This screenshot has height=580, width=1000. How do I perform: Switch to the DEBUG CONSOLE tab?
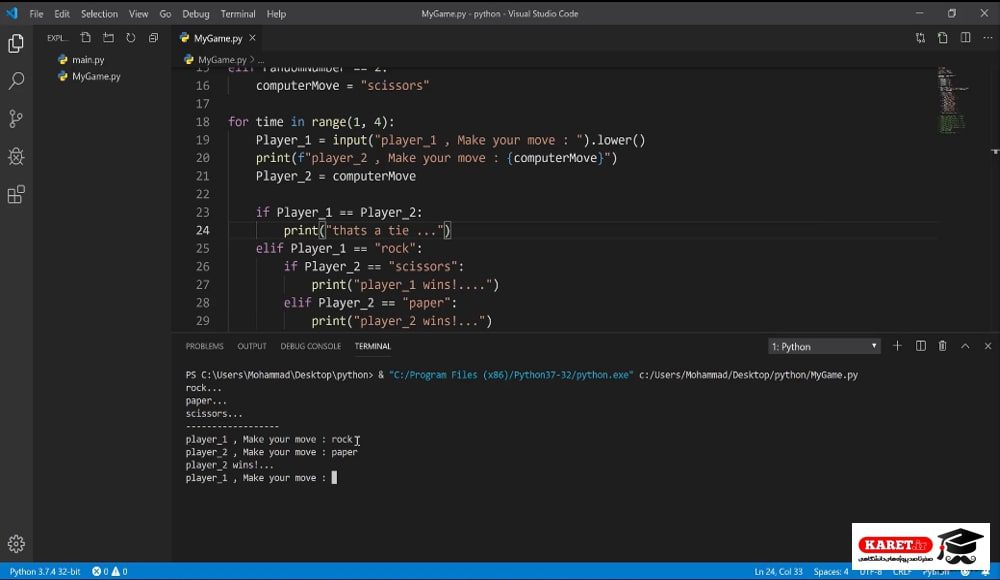tap(311, 346)
